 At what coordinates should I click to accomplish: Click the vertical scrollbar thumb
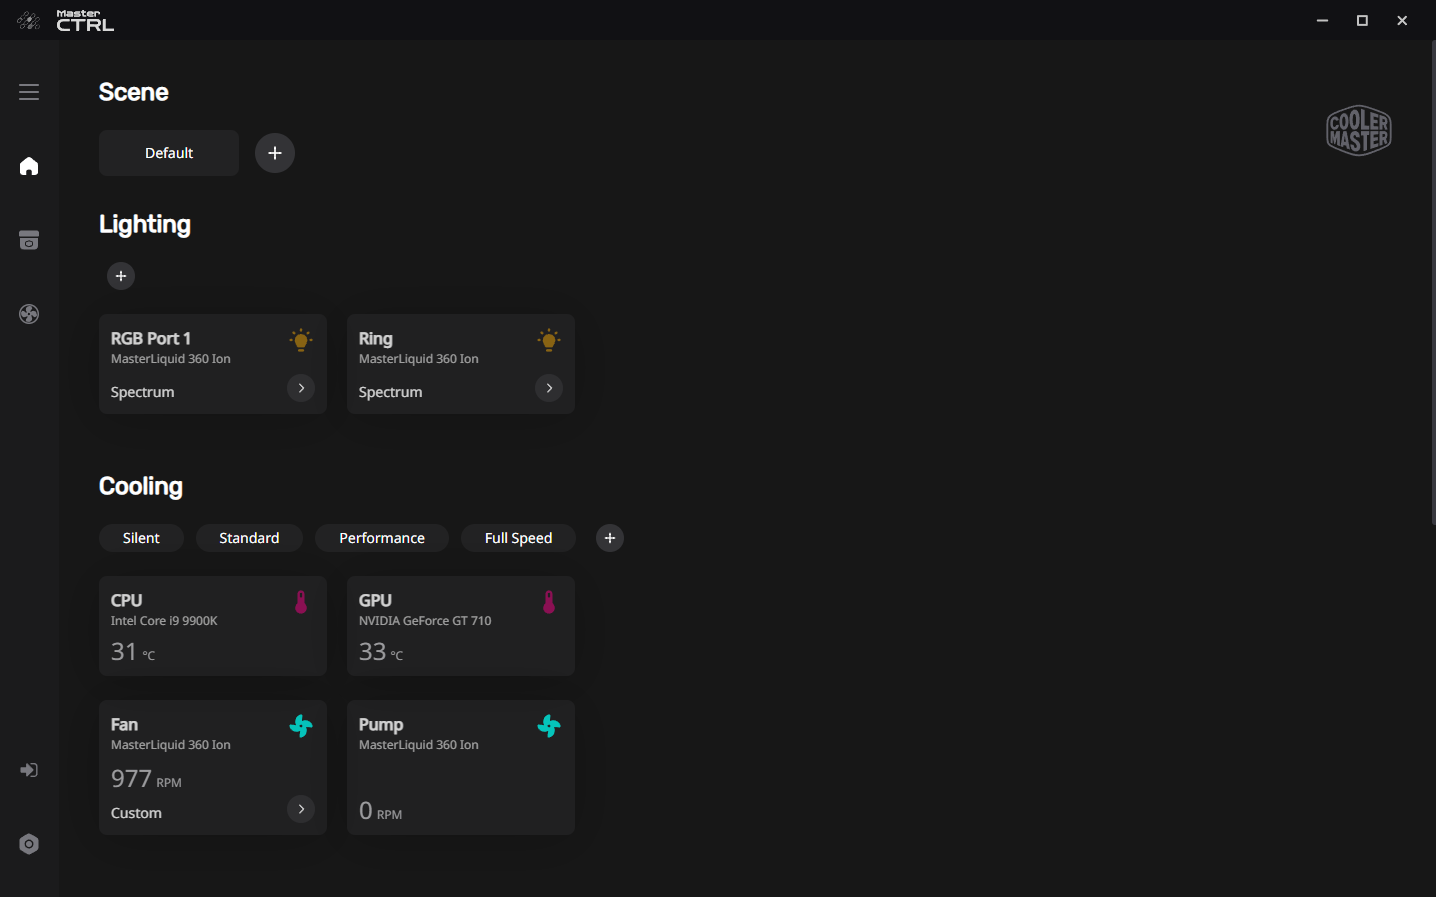coord(1433,283)
